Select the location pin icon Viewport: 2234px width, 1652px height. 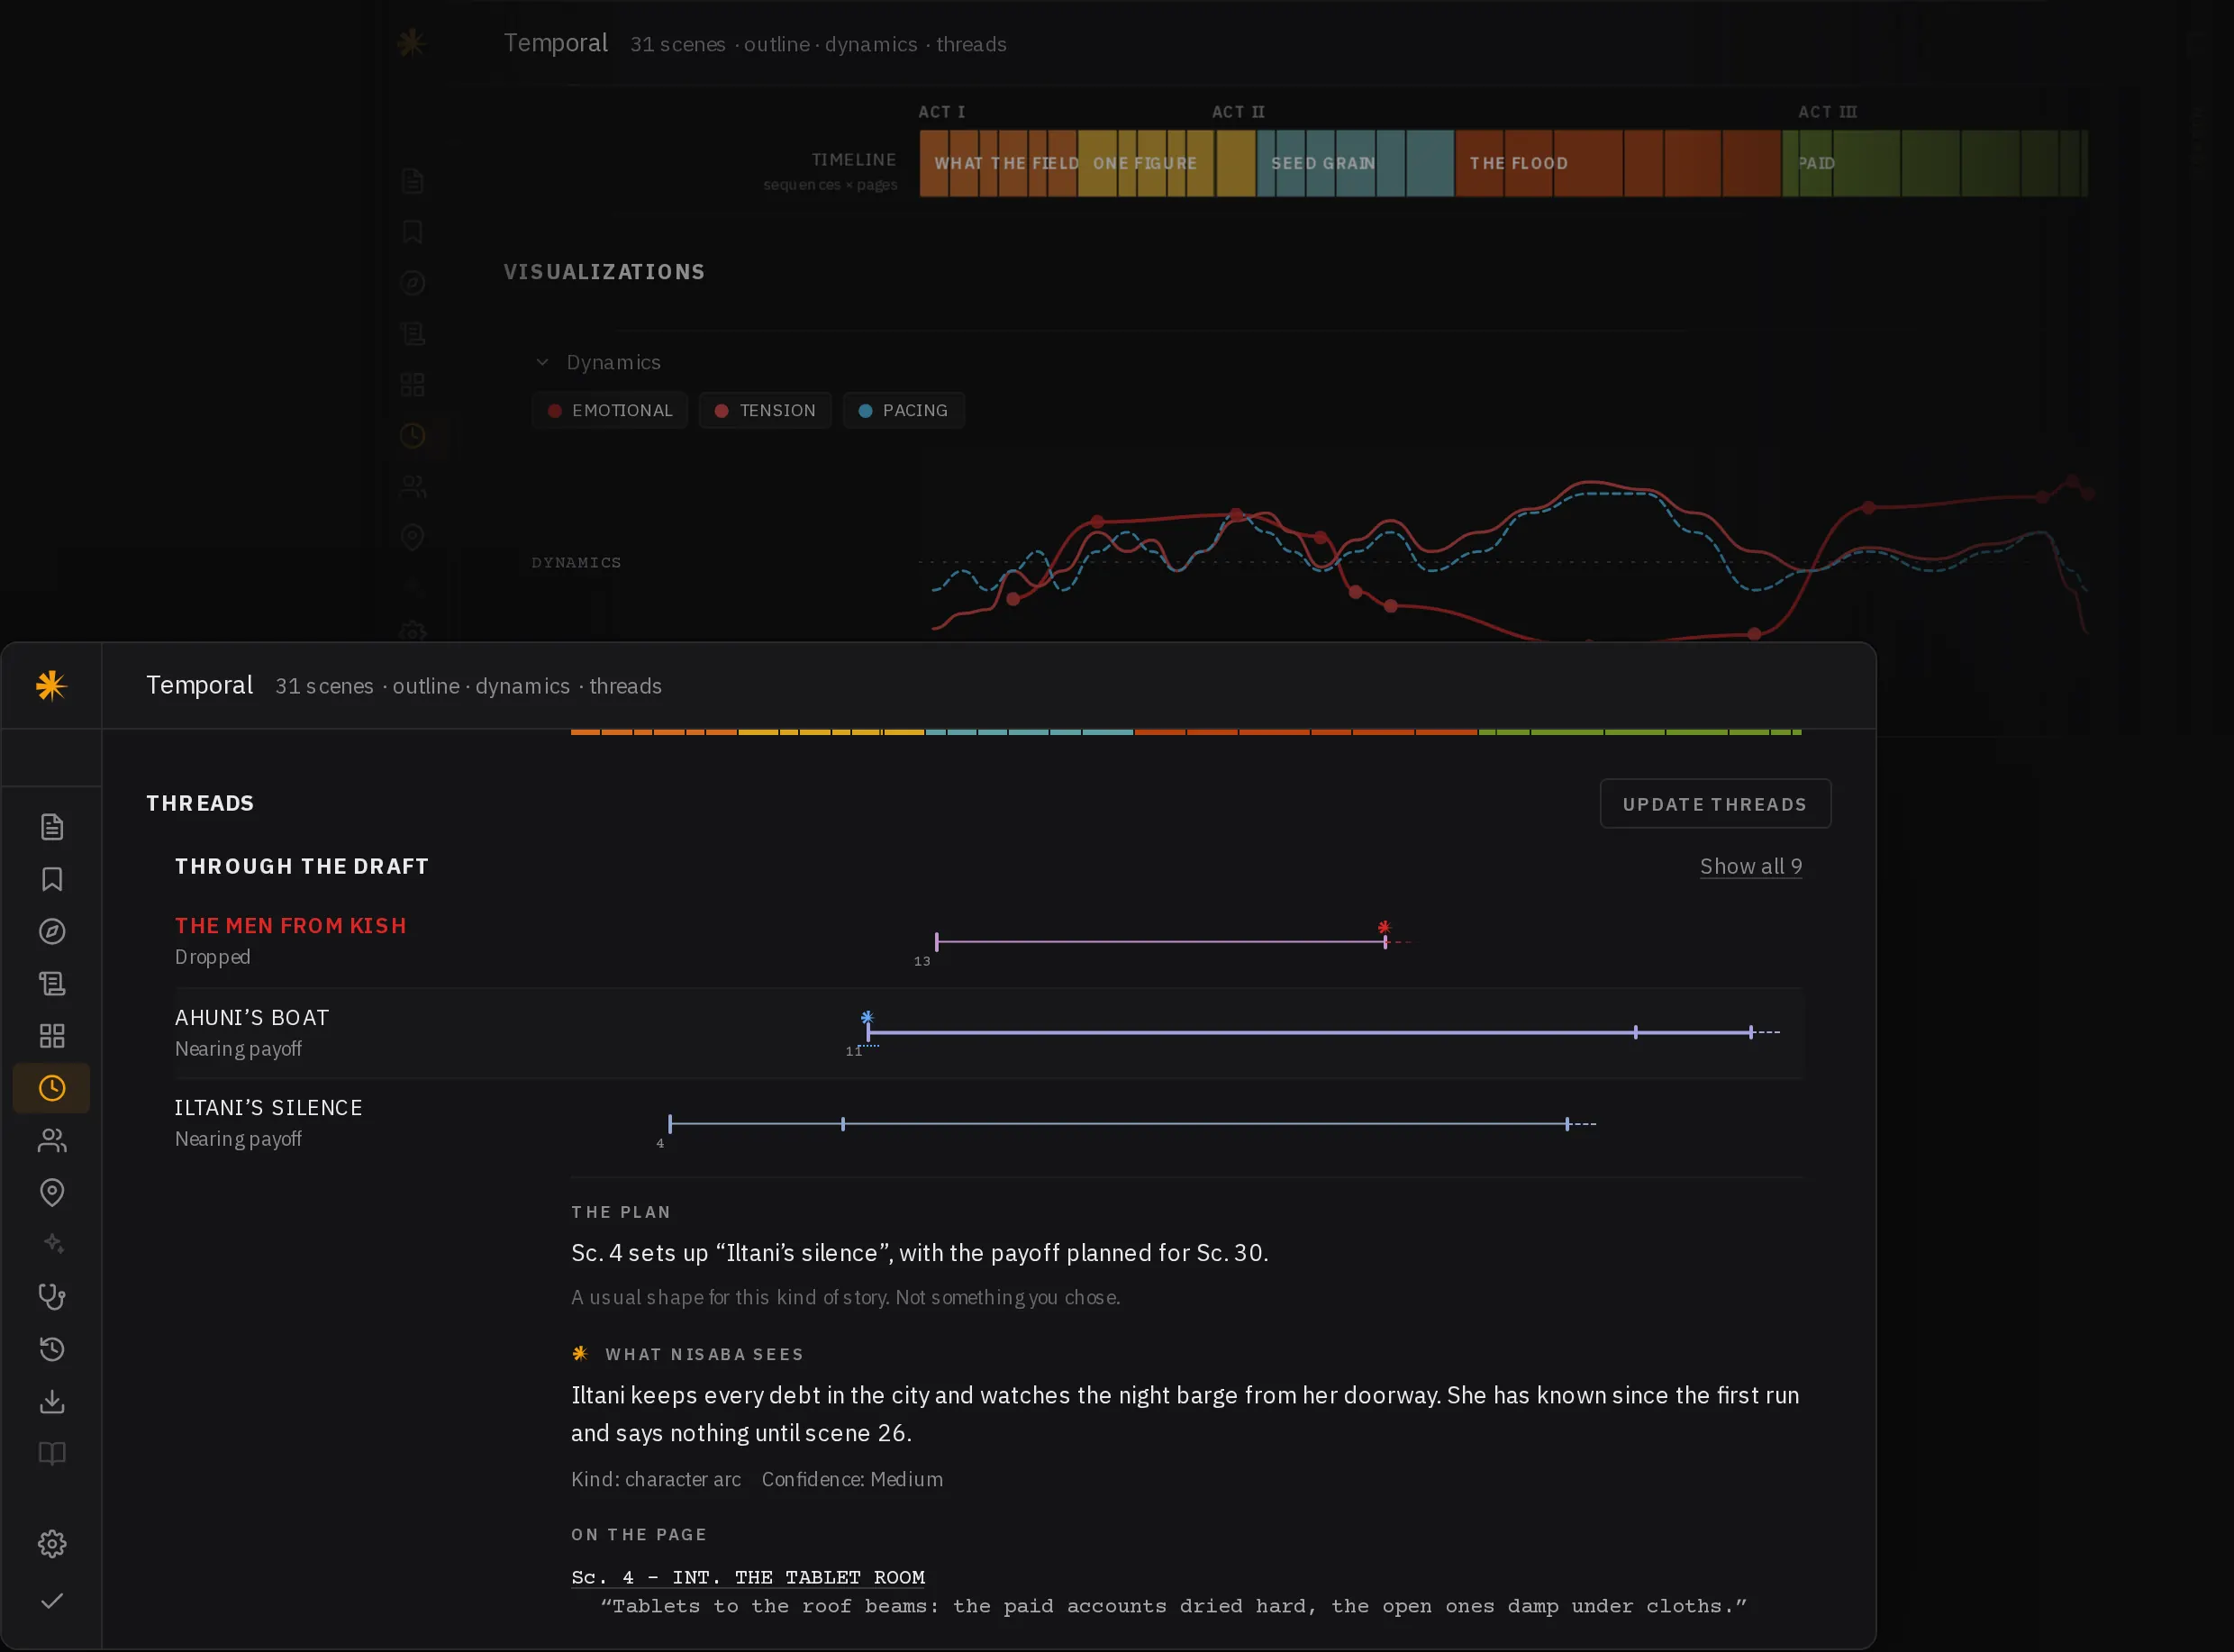pyautogui.click(x=52, y=1192)
